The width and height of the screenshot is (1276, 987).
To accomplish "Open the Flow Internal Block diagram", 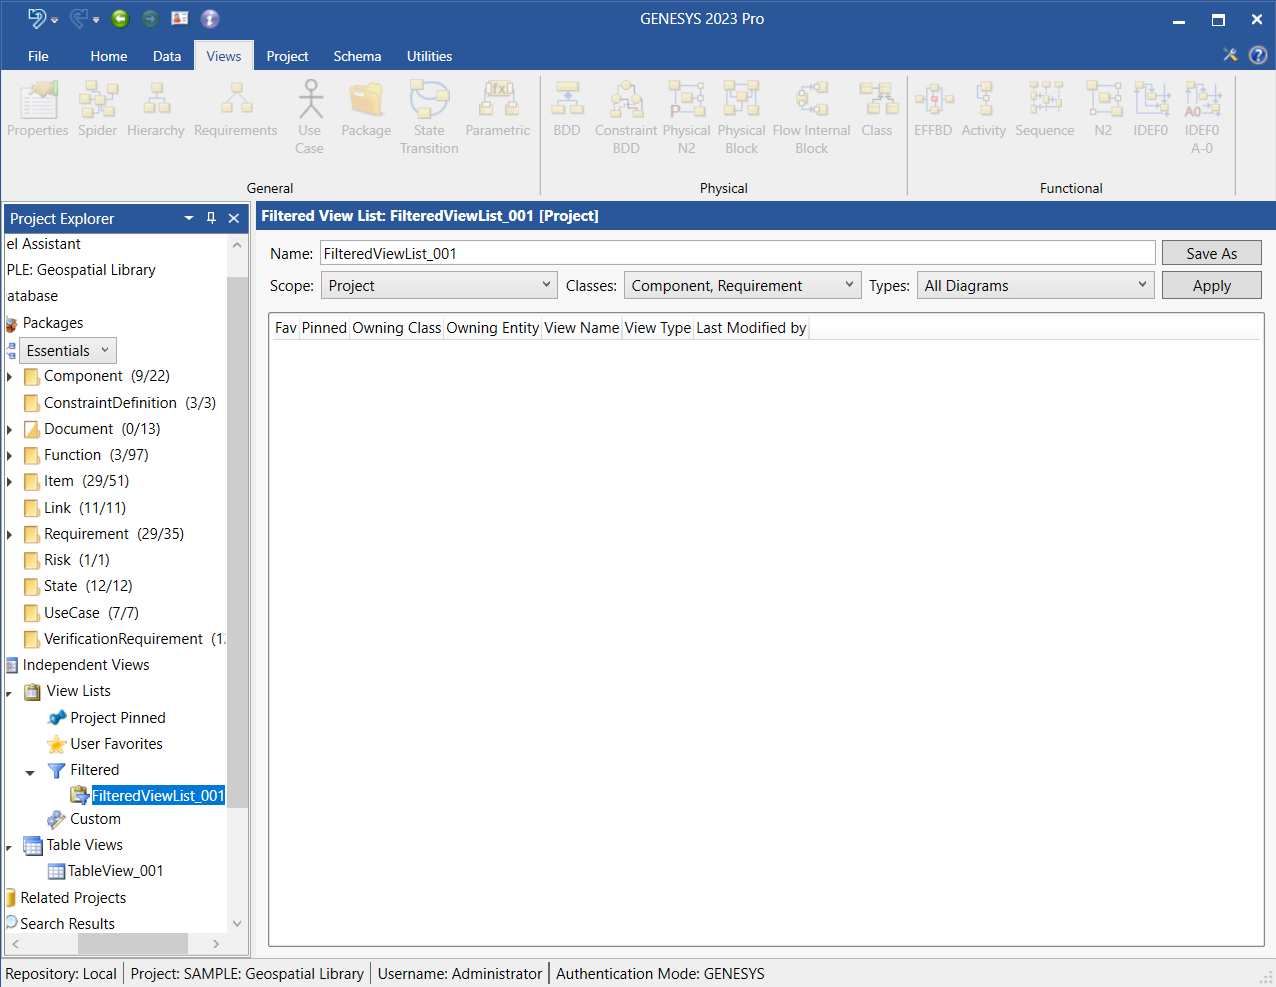I will tap(812, 118).
